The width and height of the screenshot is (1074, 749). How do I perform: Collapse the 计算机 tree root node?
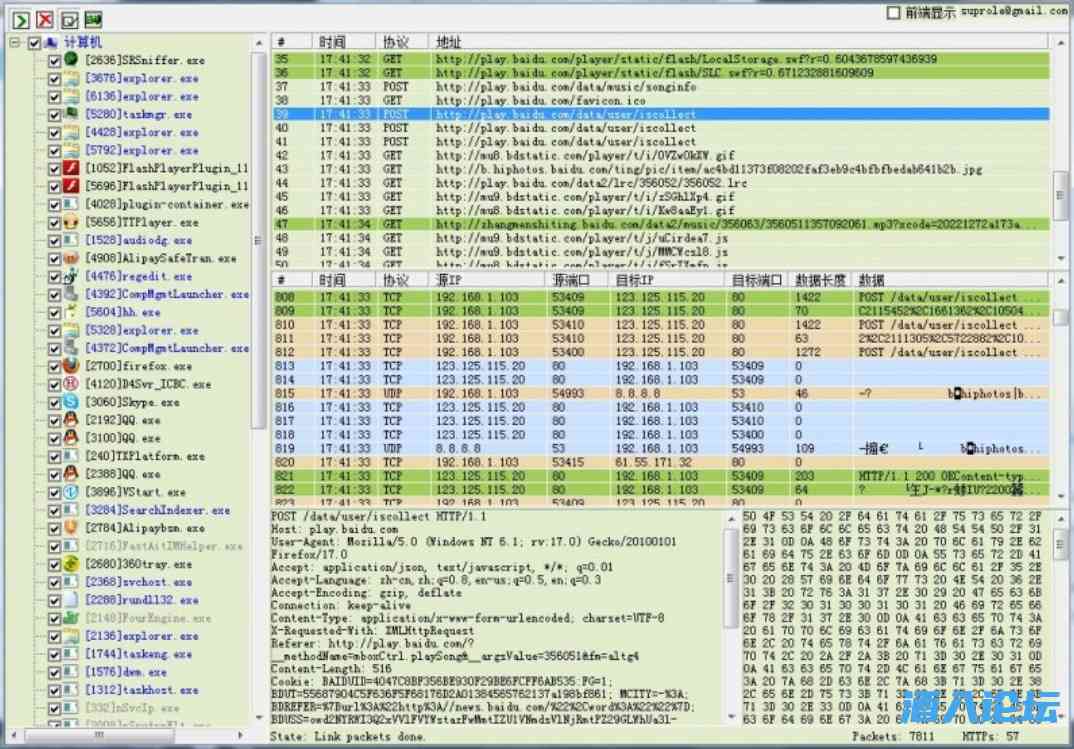point(15,43)
